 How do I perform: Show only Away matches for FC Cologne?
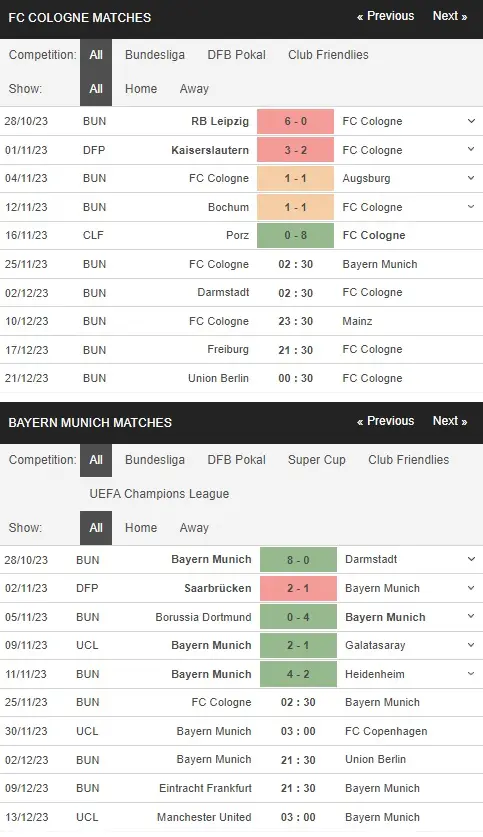(194, 89)
